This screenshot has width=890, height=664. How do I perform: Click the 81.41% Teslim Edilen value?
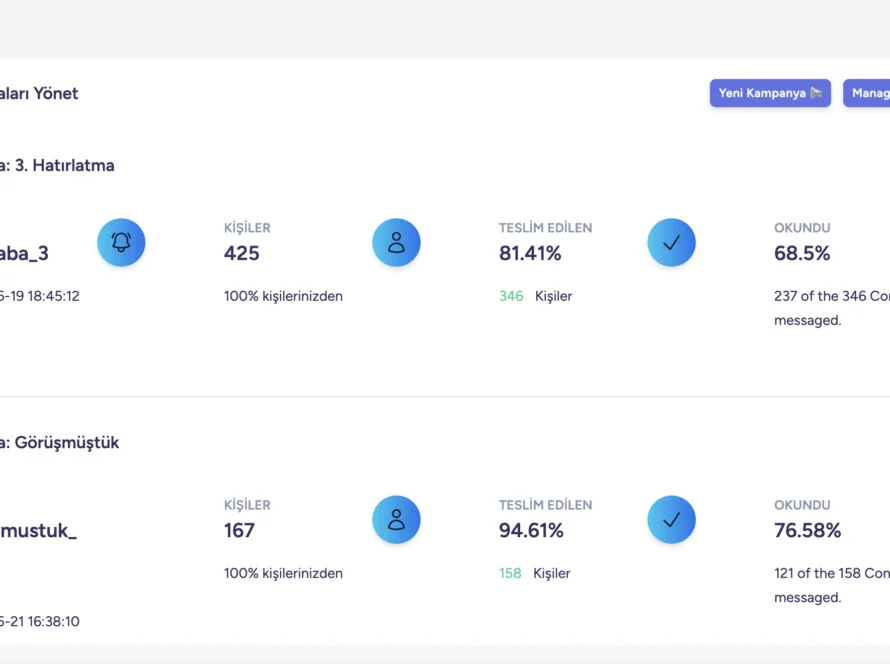click(x=530, y=253)
